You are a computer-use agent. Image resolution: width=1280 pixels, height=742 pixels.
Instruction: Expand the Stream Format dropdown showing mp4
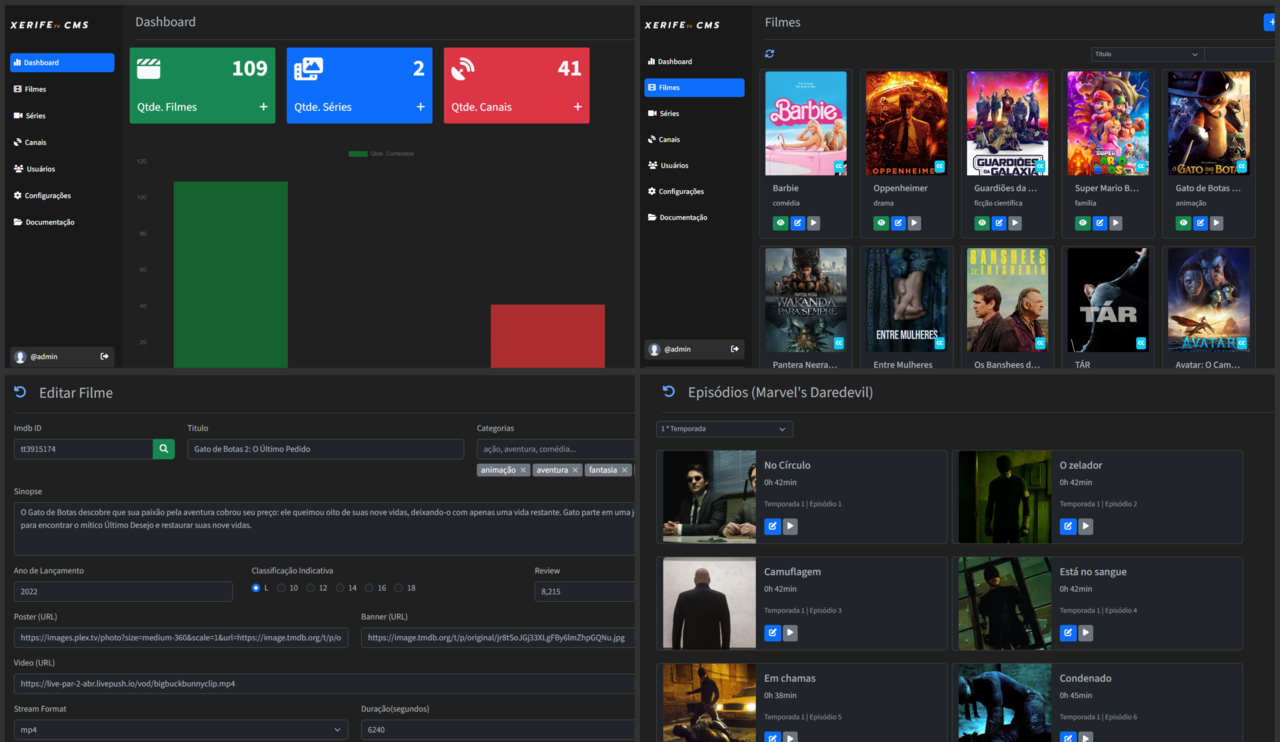click(180, 730)
